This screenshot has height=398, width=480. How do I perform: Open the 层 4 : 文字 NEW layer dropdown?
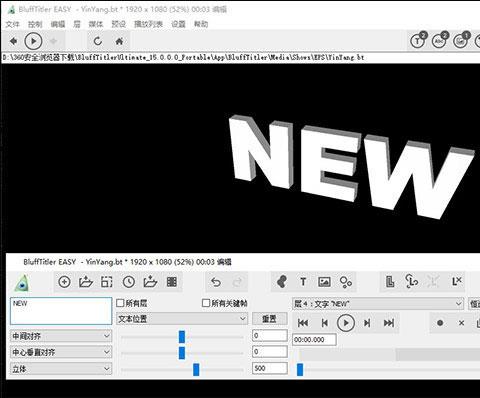(378, 304)
